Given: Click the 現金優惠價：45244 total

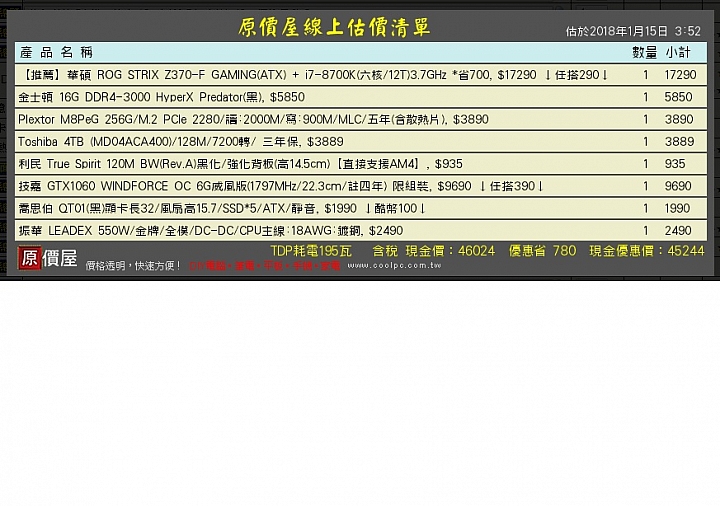Looking at the screenshot, I should (x=647, y=251).
